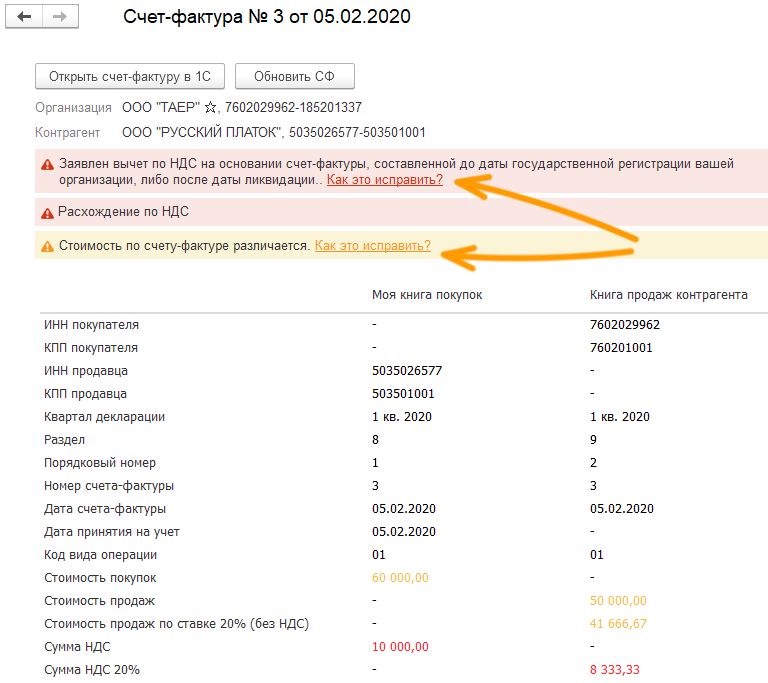
Task: Select the "Моя книга покупок" column header
Action: tap(427, 294)
